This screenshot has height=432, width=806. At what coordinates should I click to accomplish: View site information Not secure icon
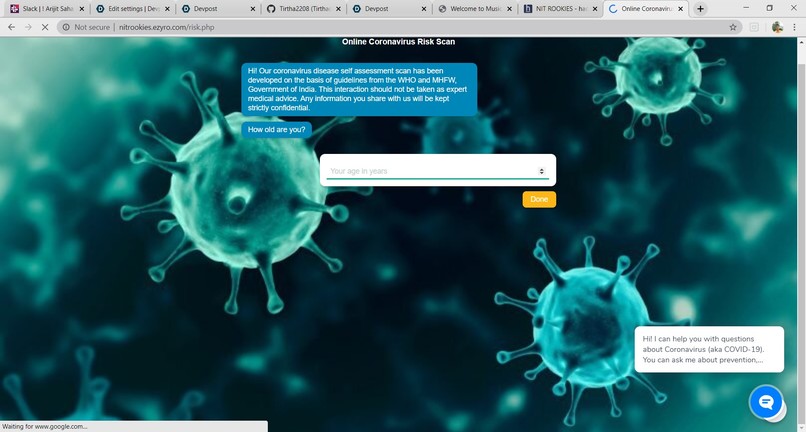pyautogui.click(x=66, y=27)
